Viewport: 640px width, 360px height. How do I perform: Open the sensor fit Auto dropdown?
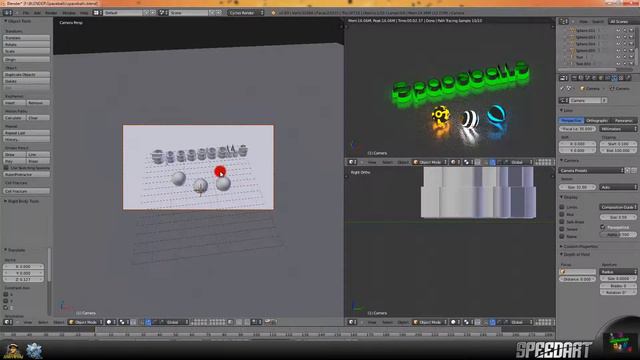[x=618, y=187]
